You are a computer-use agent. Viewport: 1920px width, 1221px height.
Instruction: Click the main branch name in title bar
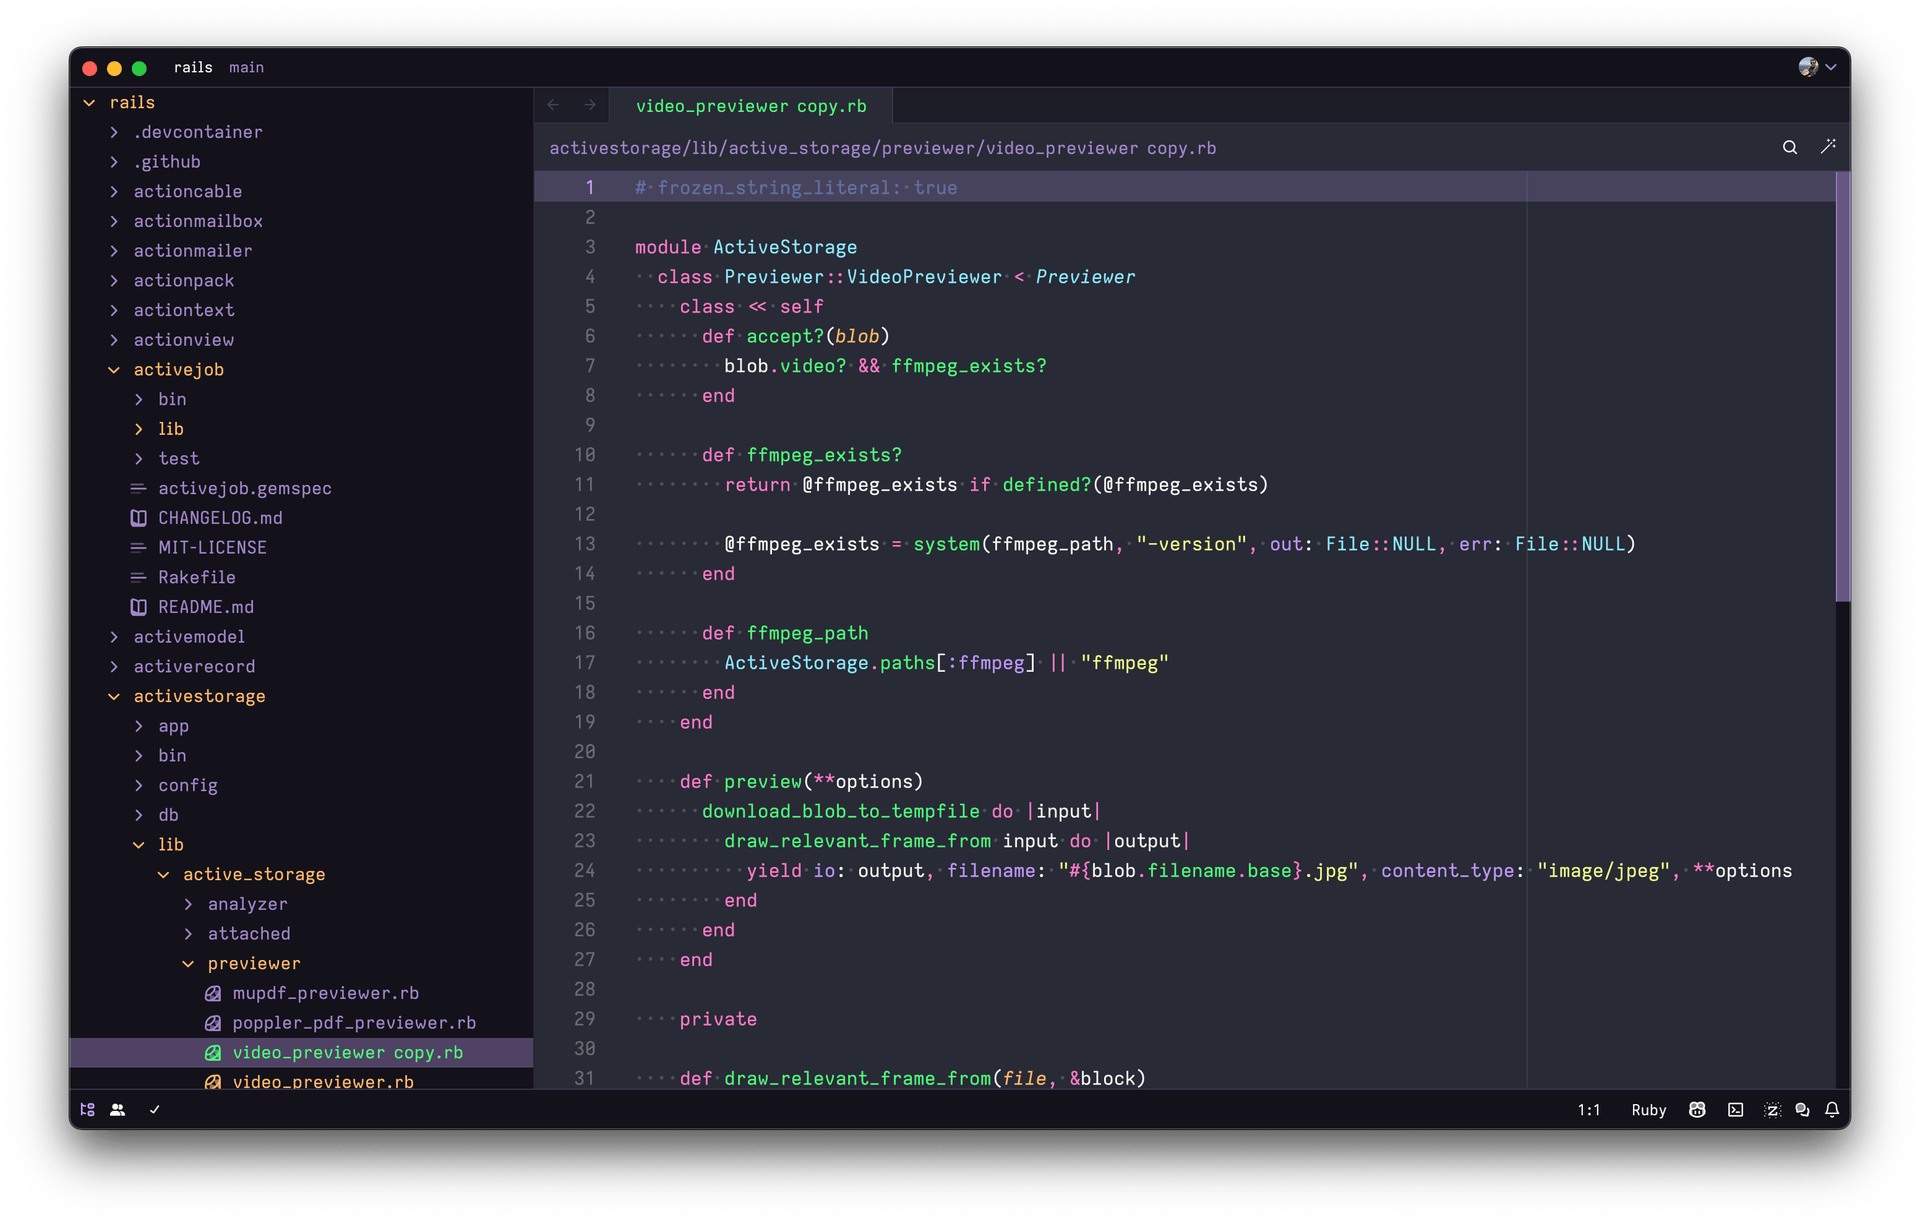coord(246,68)
